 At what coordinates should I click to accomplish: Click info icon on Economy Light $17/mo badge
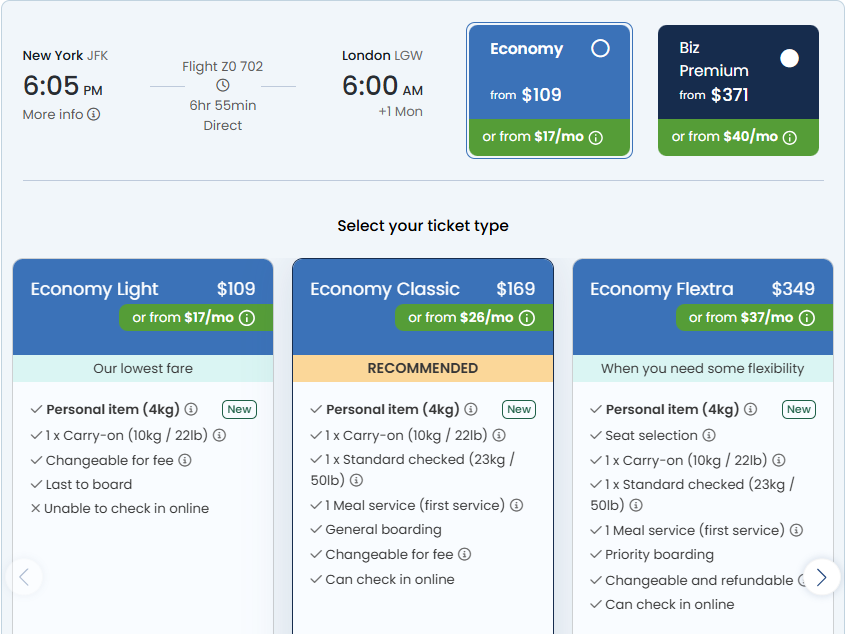click(x=247, y=318)
